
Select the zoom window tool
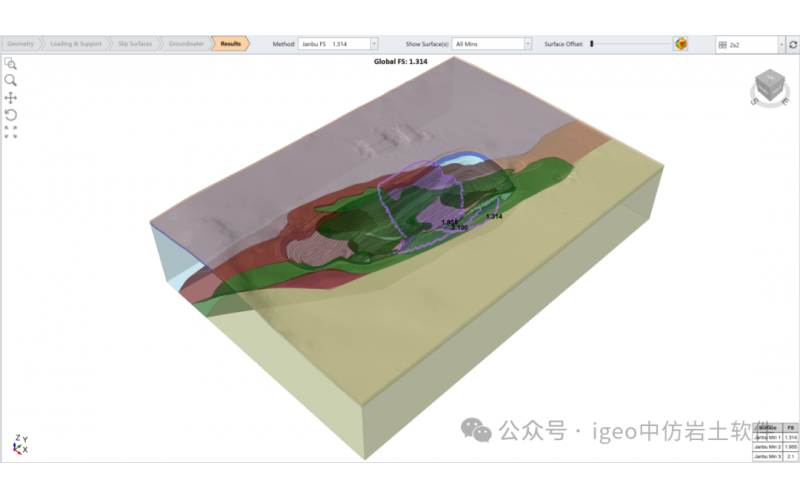[11, 63]
